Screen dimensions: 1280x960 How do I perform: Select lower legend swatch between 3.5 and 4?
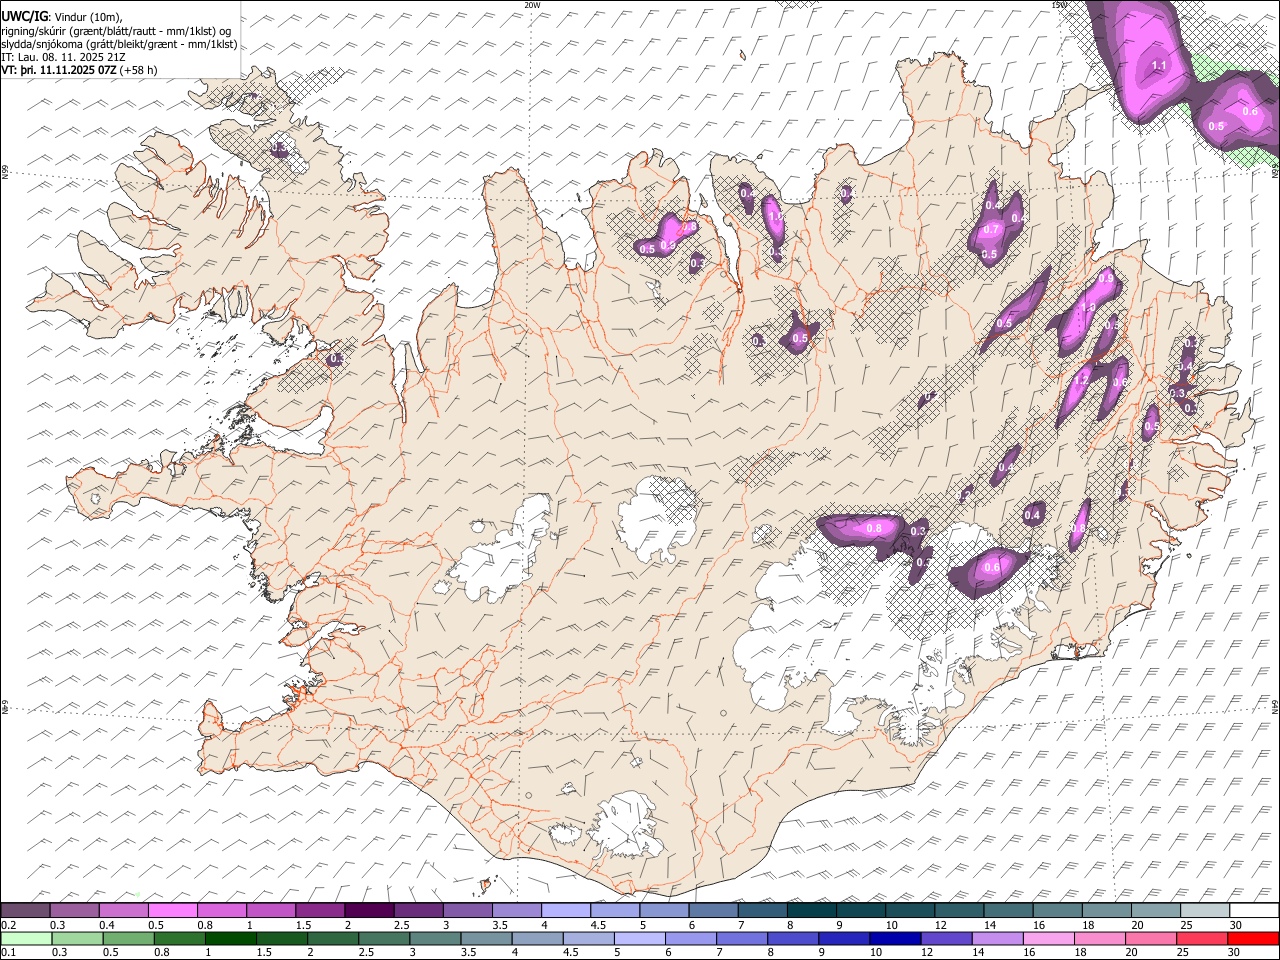pyautogui.click(x=485, y=938)
